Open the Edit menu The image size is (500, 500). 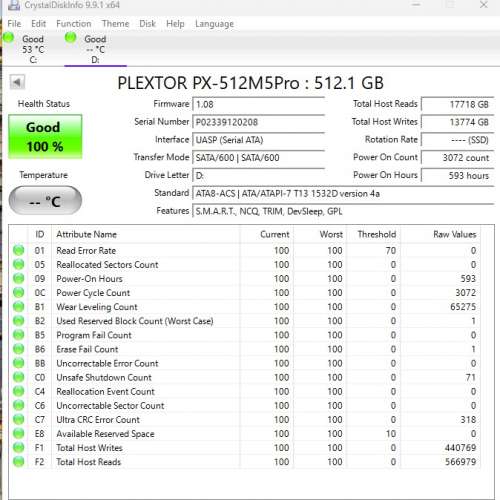(38, 24)
